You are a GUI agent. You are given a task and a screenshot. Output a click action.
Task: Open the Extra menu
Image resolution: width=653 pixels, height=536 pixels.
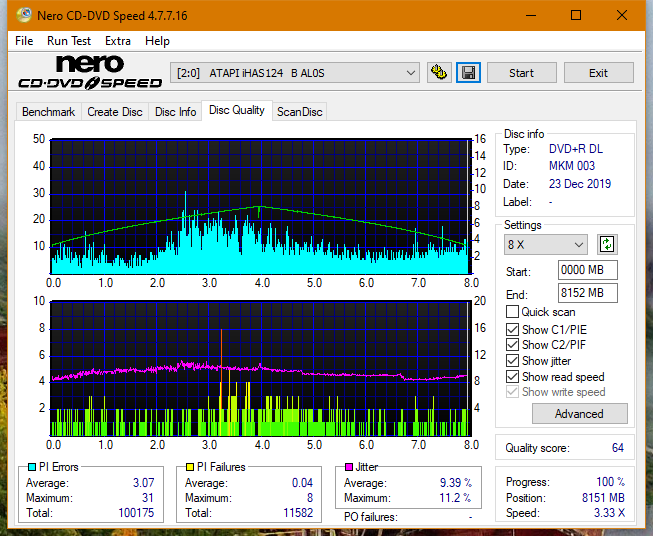click(118, 41)
